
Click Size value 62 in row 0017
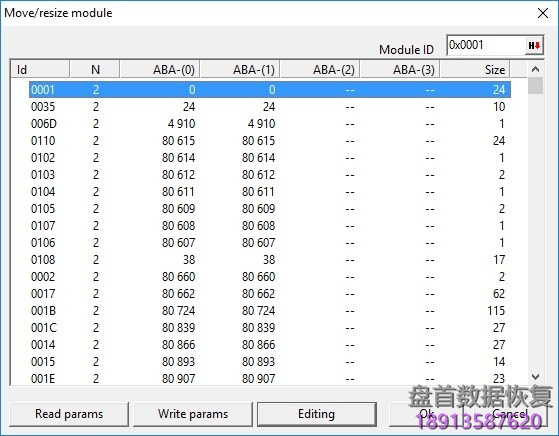coord(499,294)
